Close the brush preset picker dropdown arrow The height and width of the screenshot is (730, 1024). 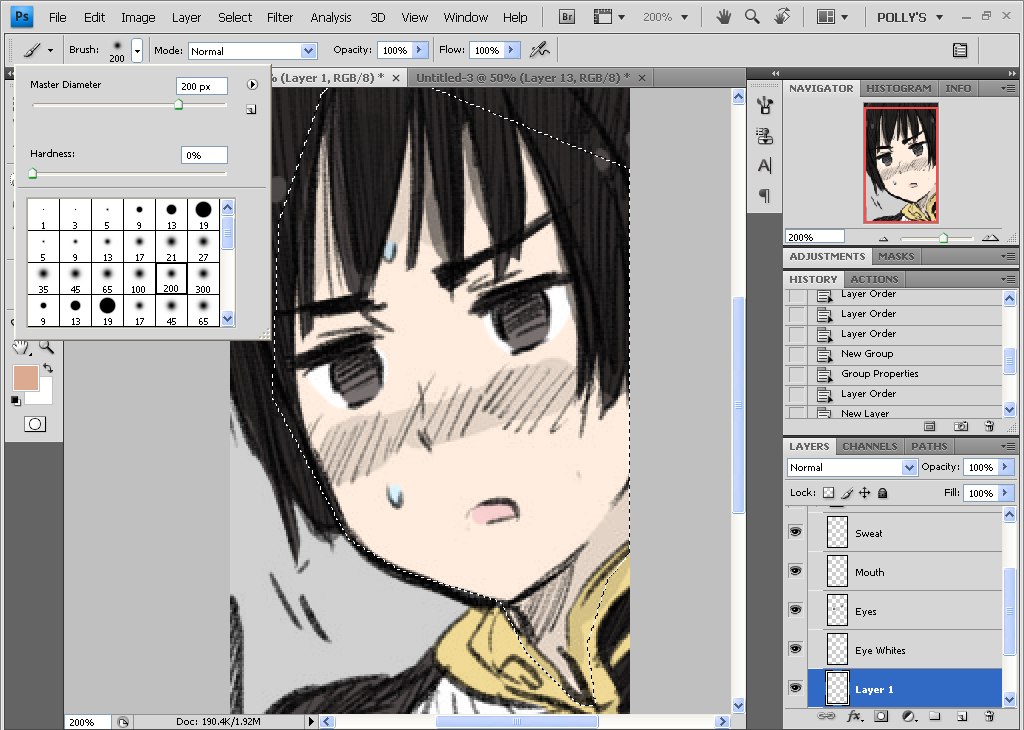click(137, 51)
